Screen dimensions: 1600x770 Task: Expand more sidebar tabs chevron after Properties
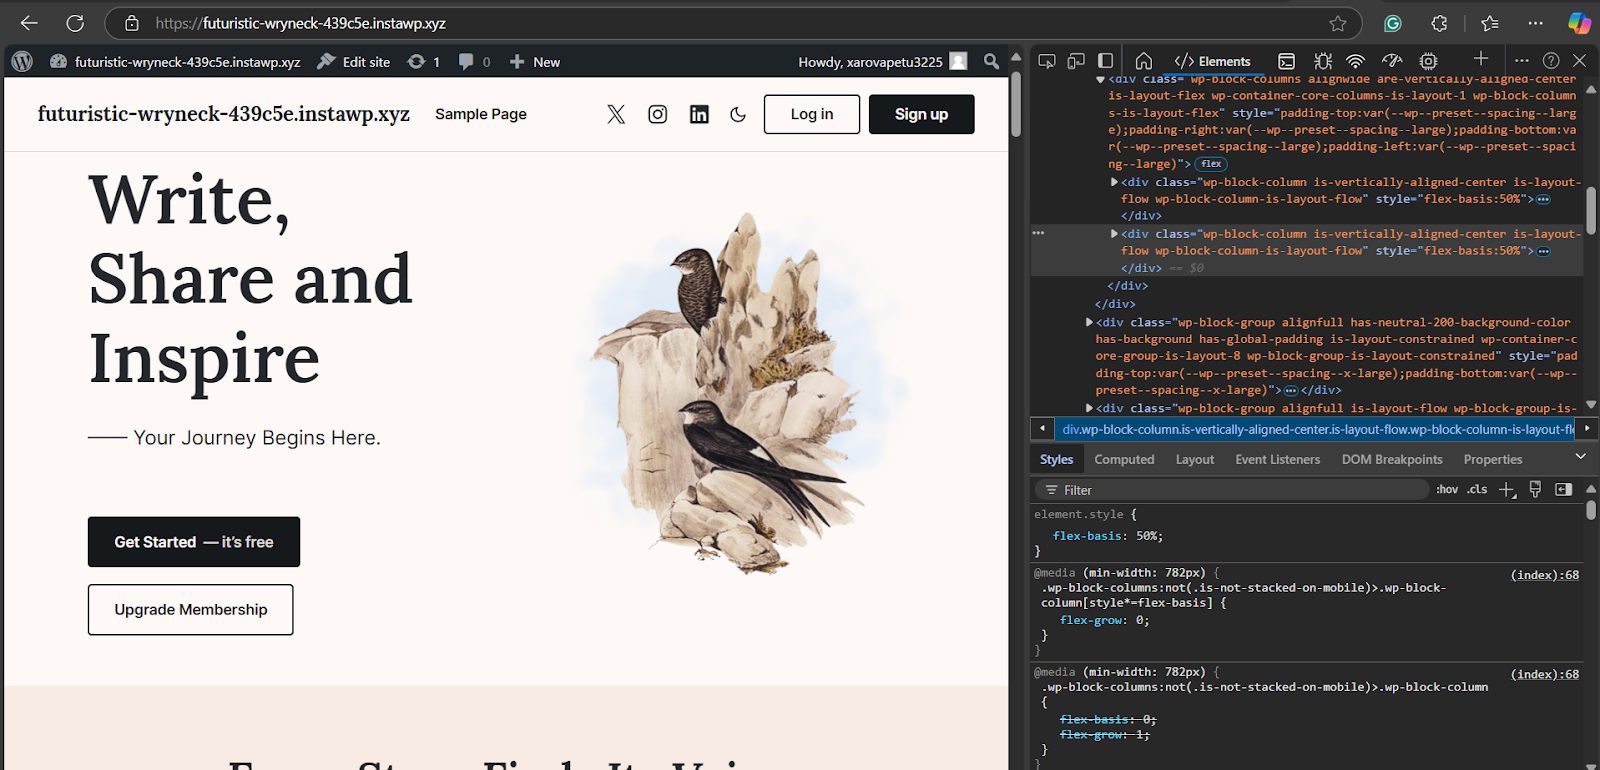[1581, 456]
